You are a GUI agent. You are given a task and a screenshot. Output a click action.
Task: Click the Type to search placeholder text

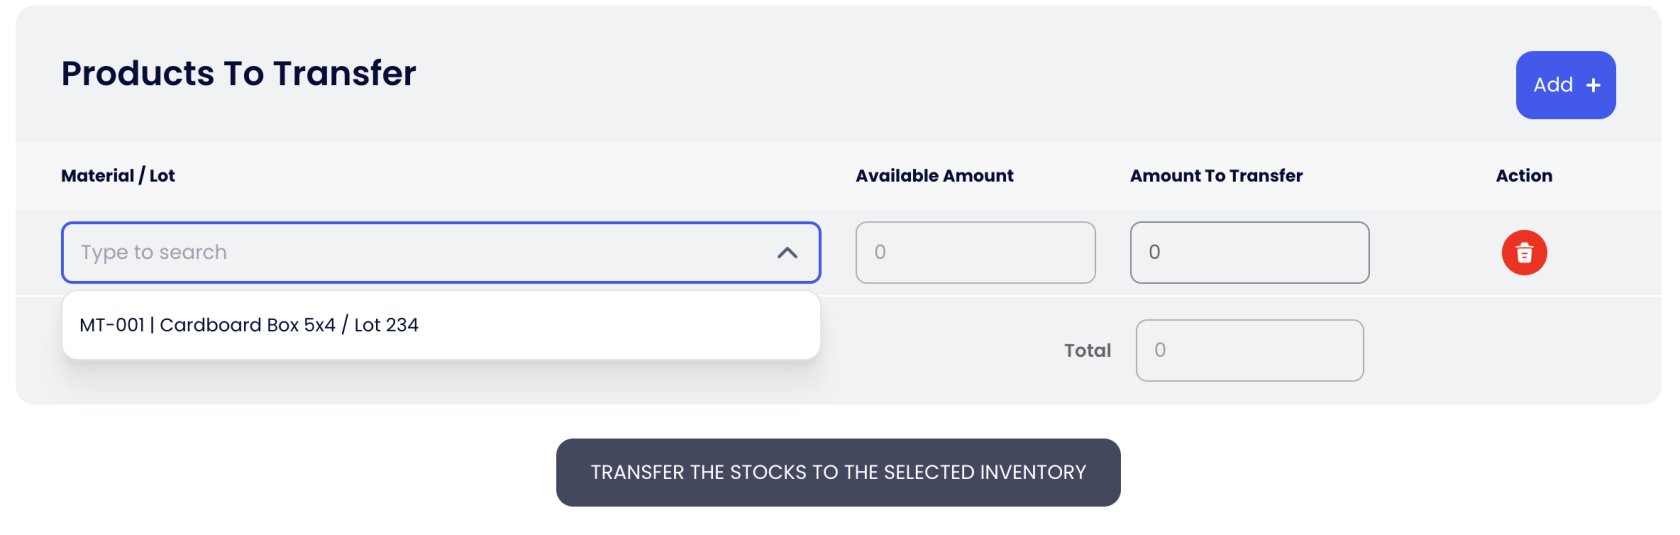(154, 253)
